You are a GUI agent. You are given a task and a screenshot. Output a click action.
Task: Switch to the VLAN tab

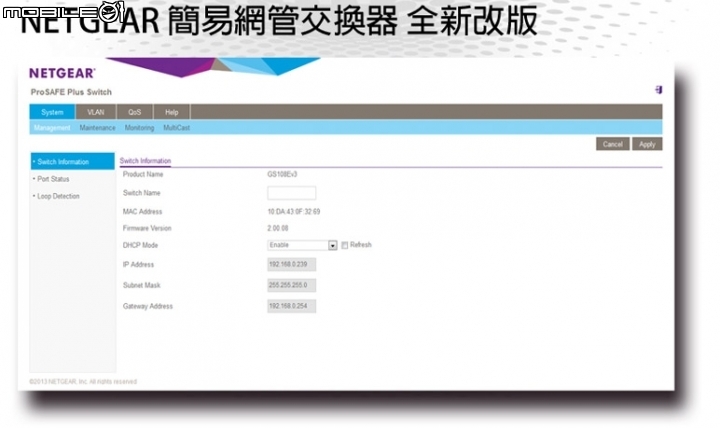(96, 112)
